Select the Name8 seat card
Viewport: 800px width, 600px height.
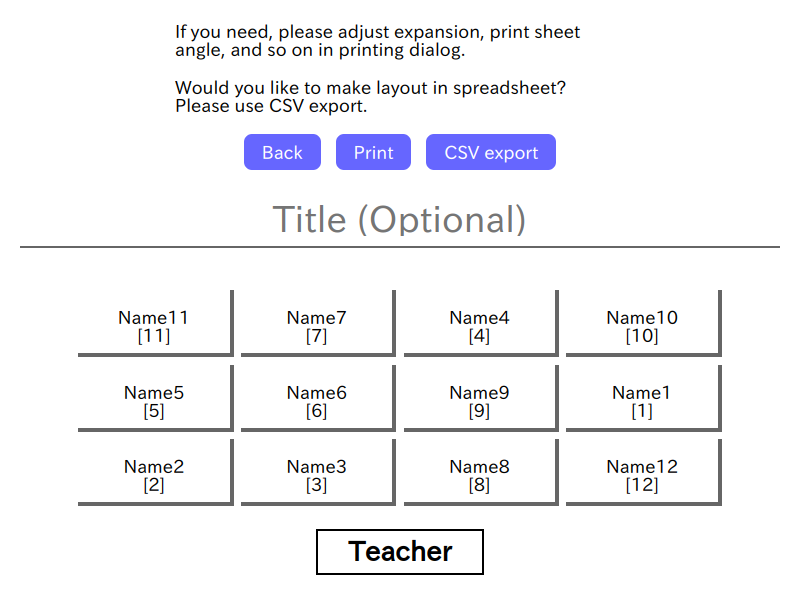[x=481, y=472]
